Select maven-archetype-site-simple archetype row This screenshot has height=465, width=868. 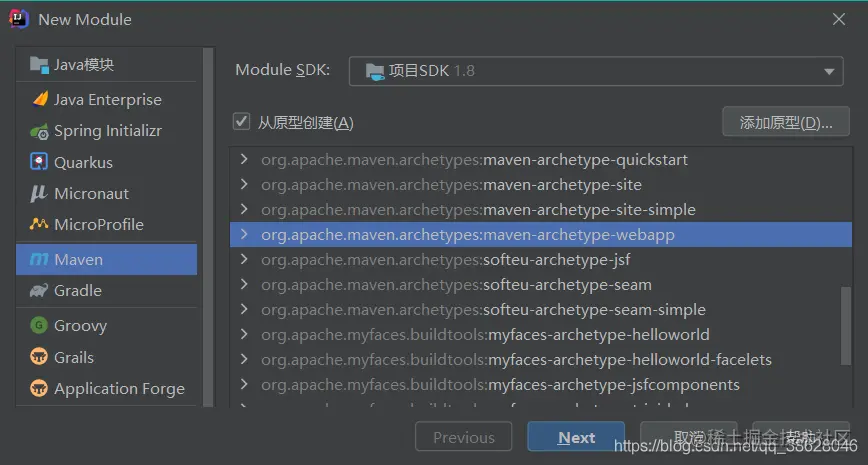541,209
